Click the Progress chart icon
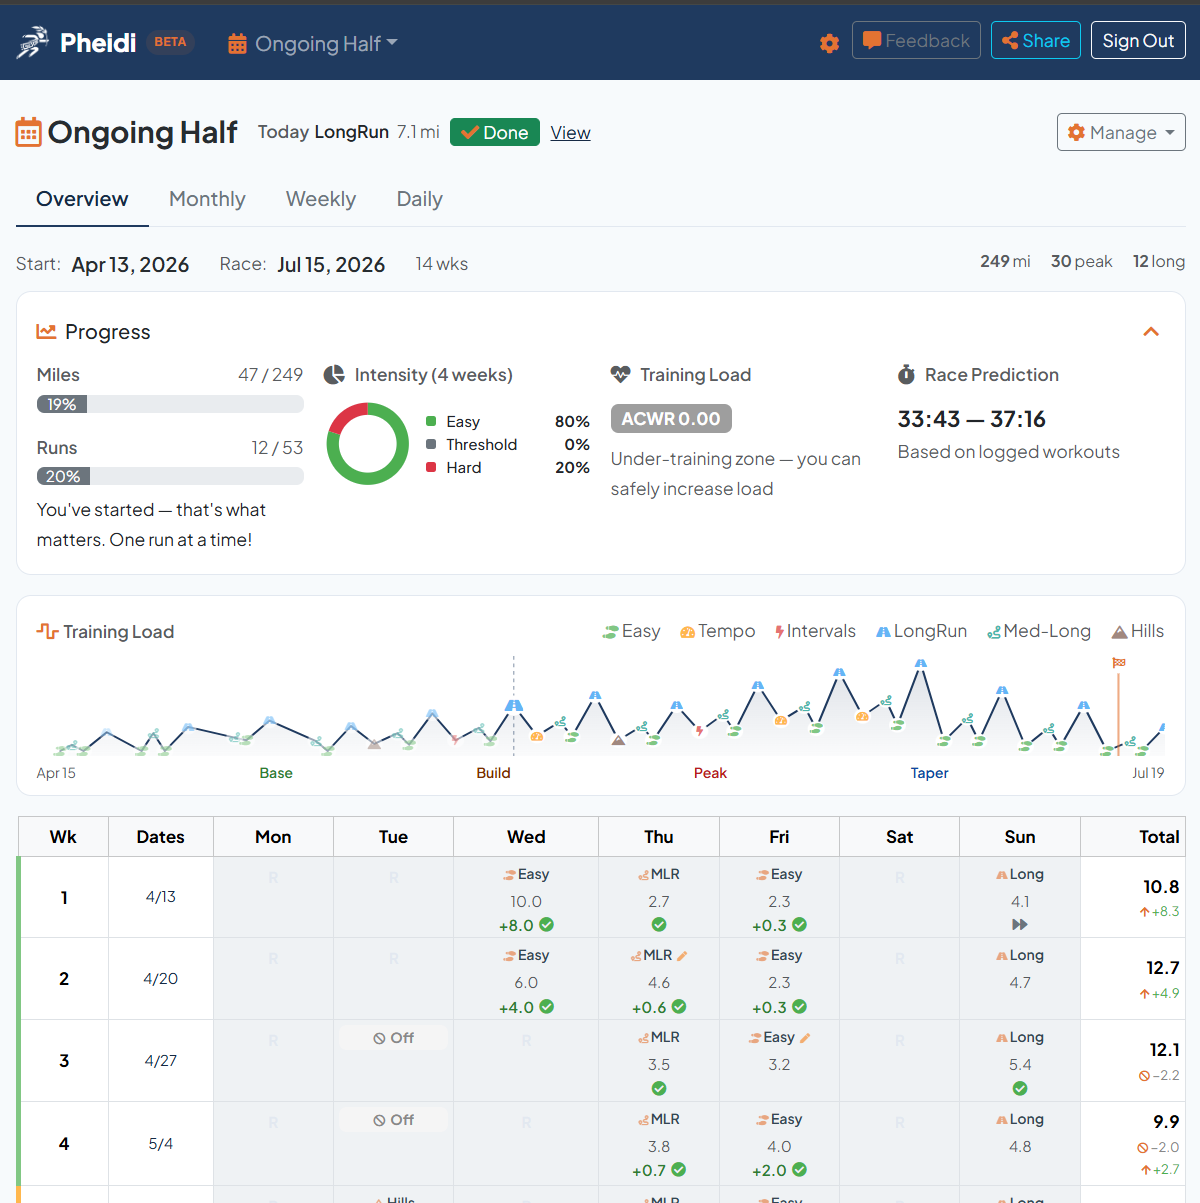The image size is (1200, 1203). [x=46, y=331]
